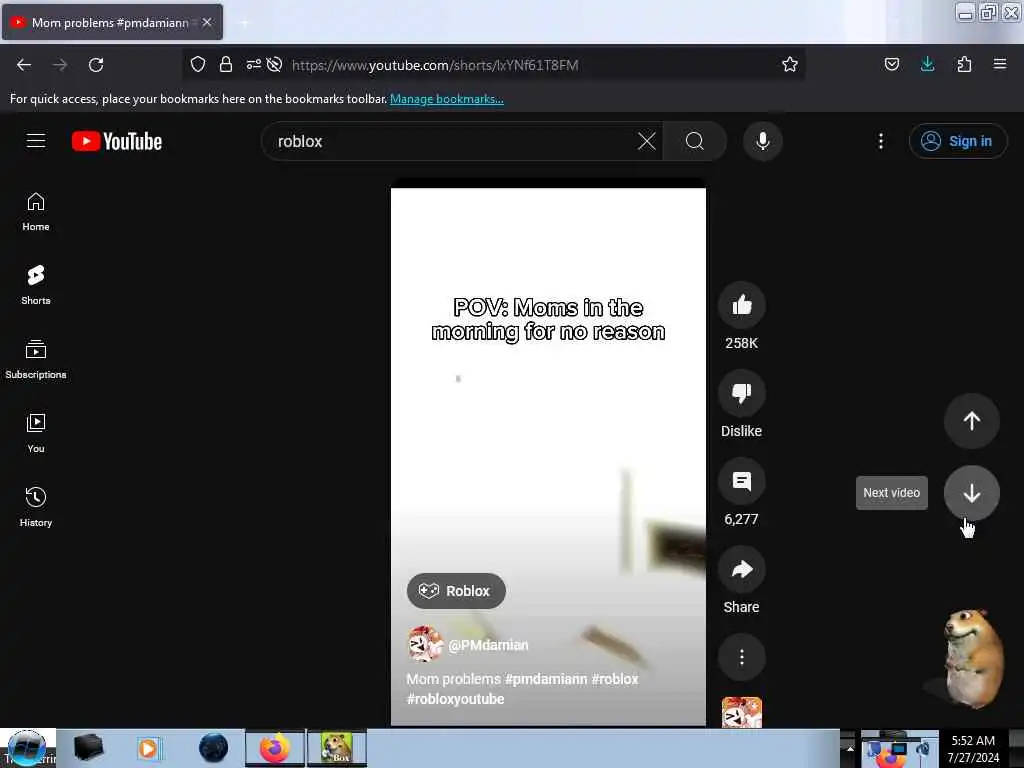Switch to Firefox in the taskbar
The image size is (1024, 768).
pos(275,748)
